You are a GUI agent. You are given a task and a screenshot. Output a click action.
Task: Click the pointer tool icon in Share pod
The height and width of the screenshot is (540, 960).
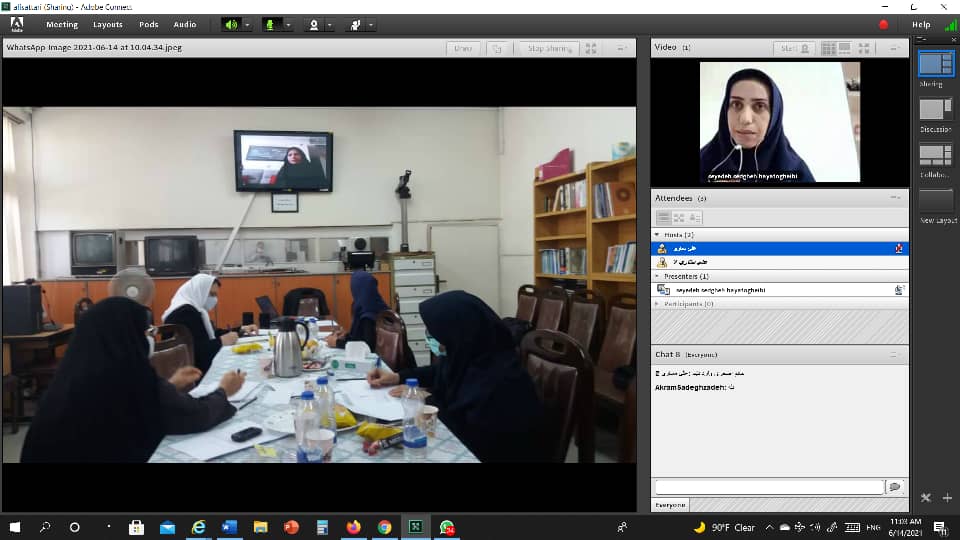(497, 48)
